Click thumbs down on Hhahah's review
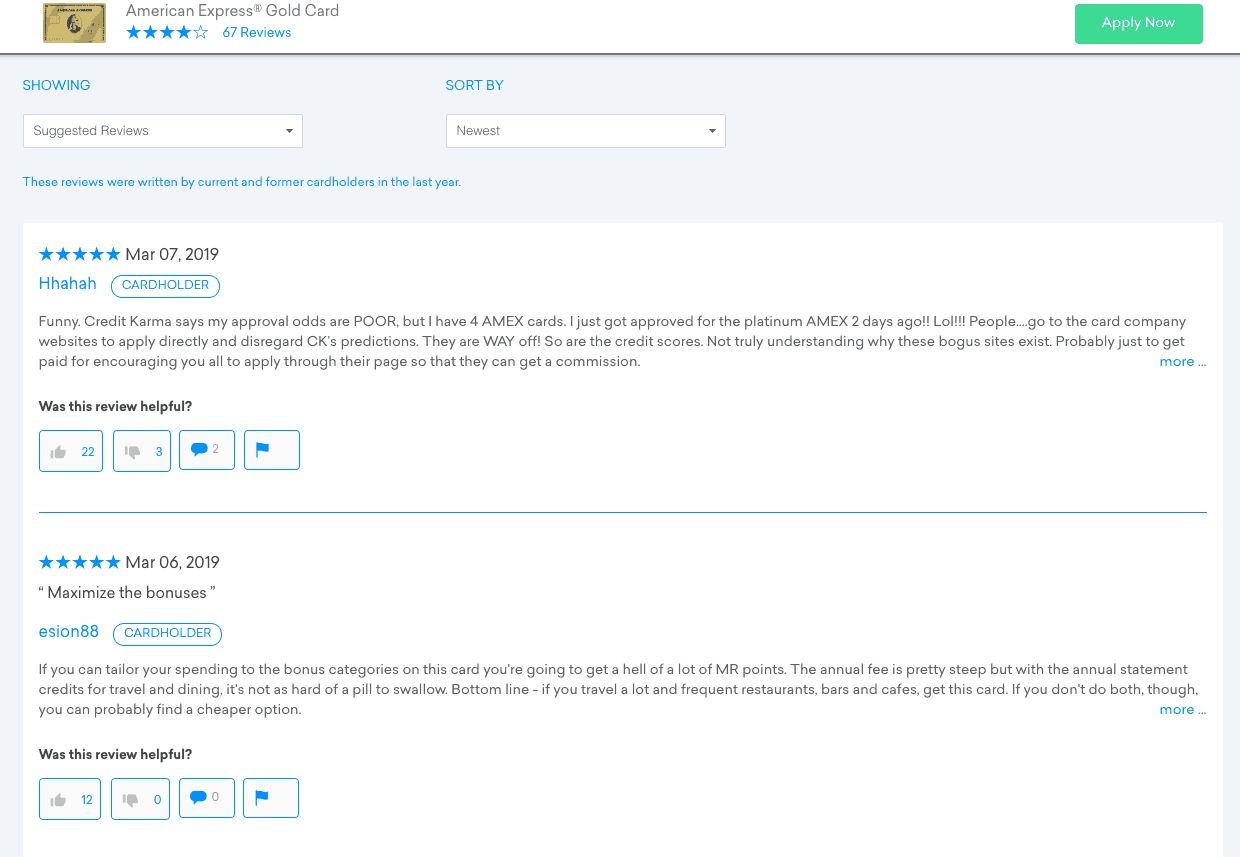The height and width of the screenshot is (857, 1240). [x=142, y=451]
